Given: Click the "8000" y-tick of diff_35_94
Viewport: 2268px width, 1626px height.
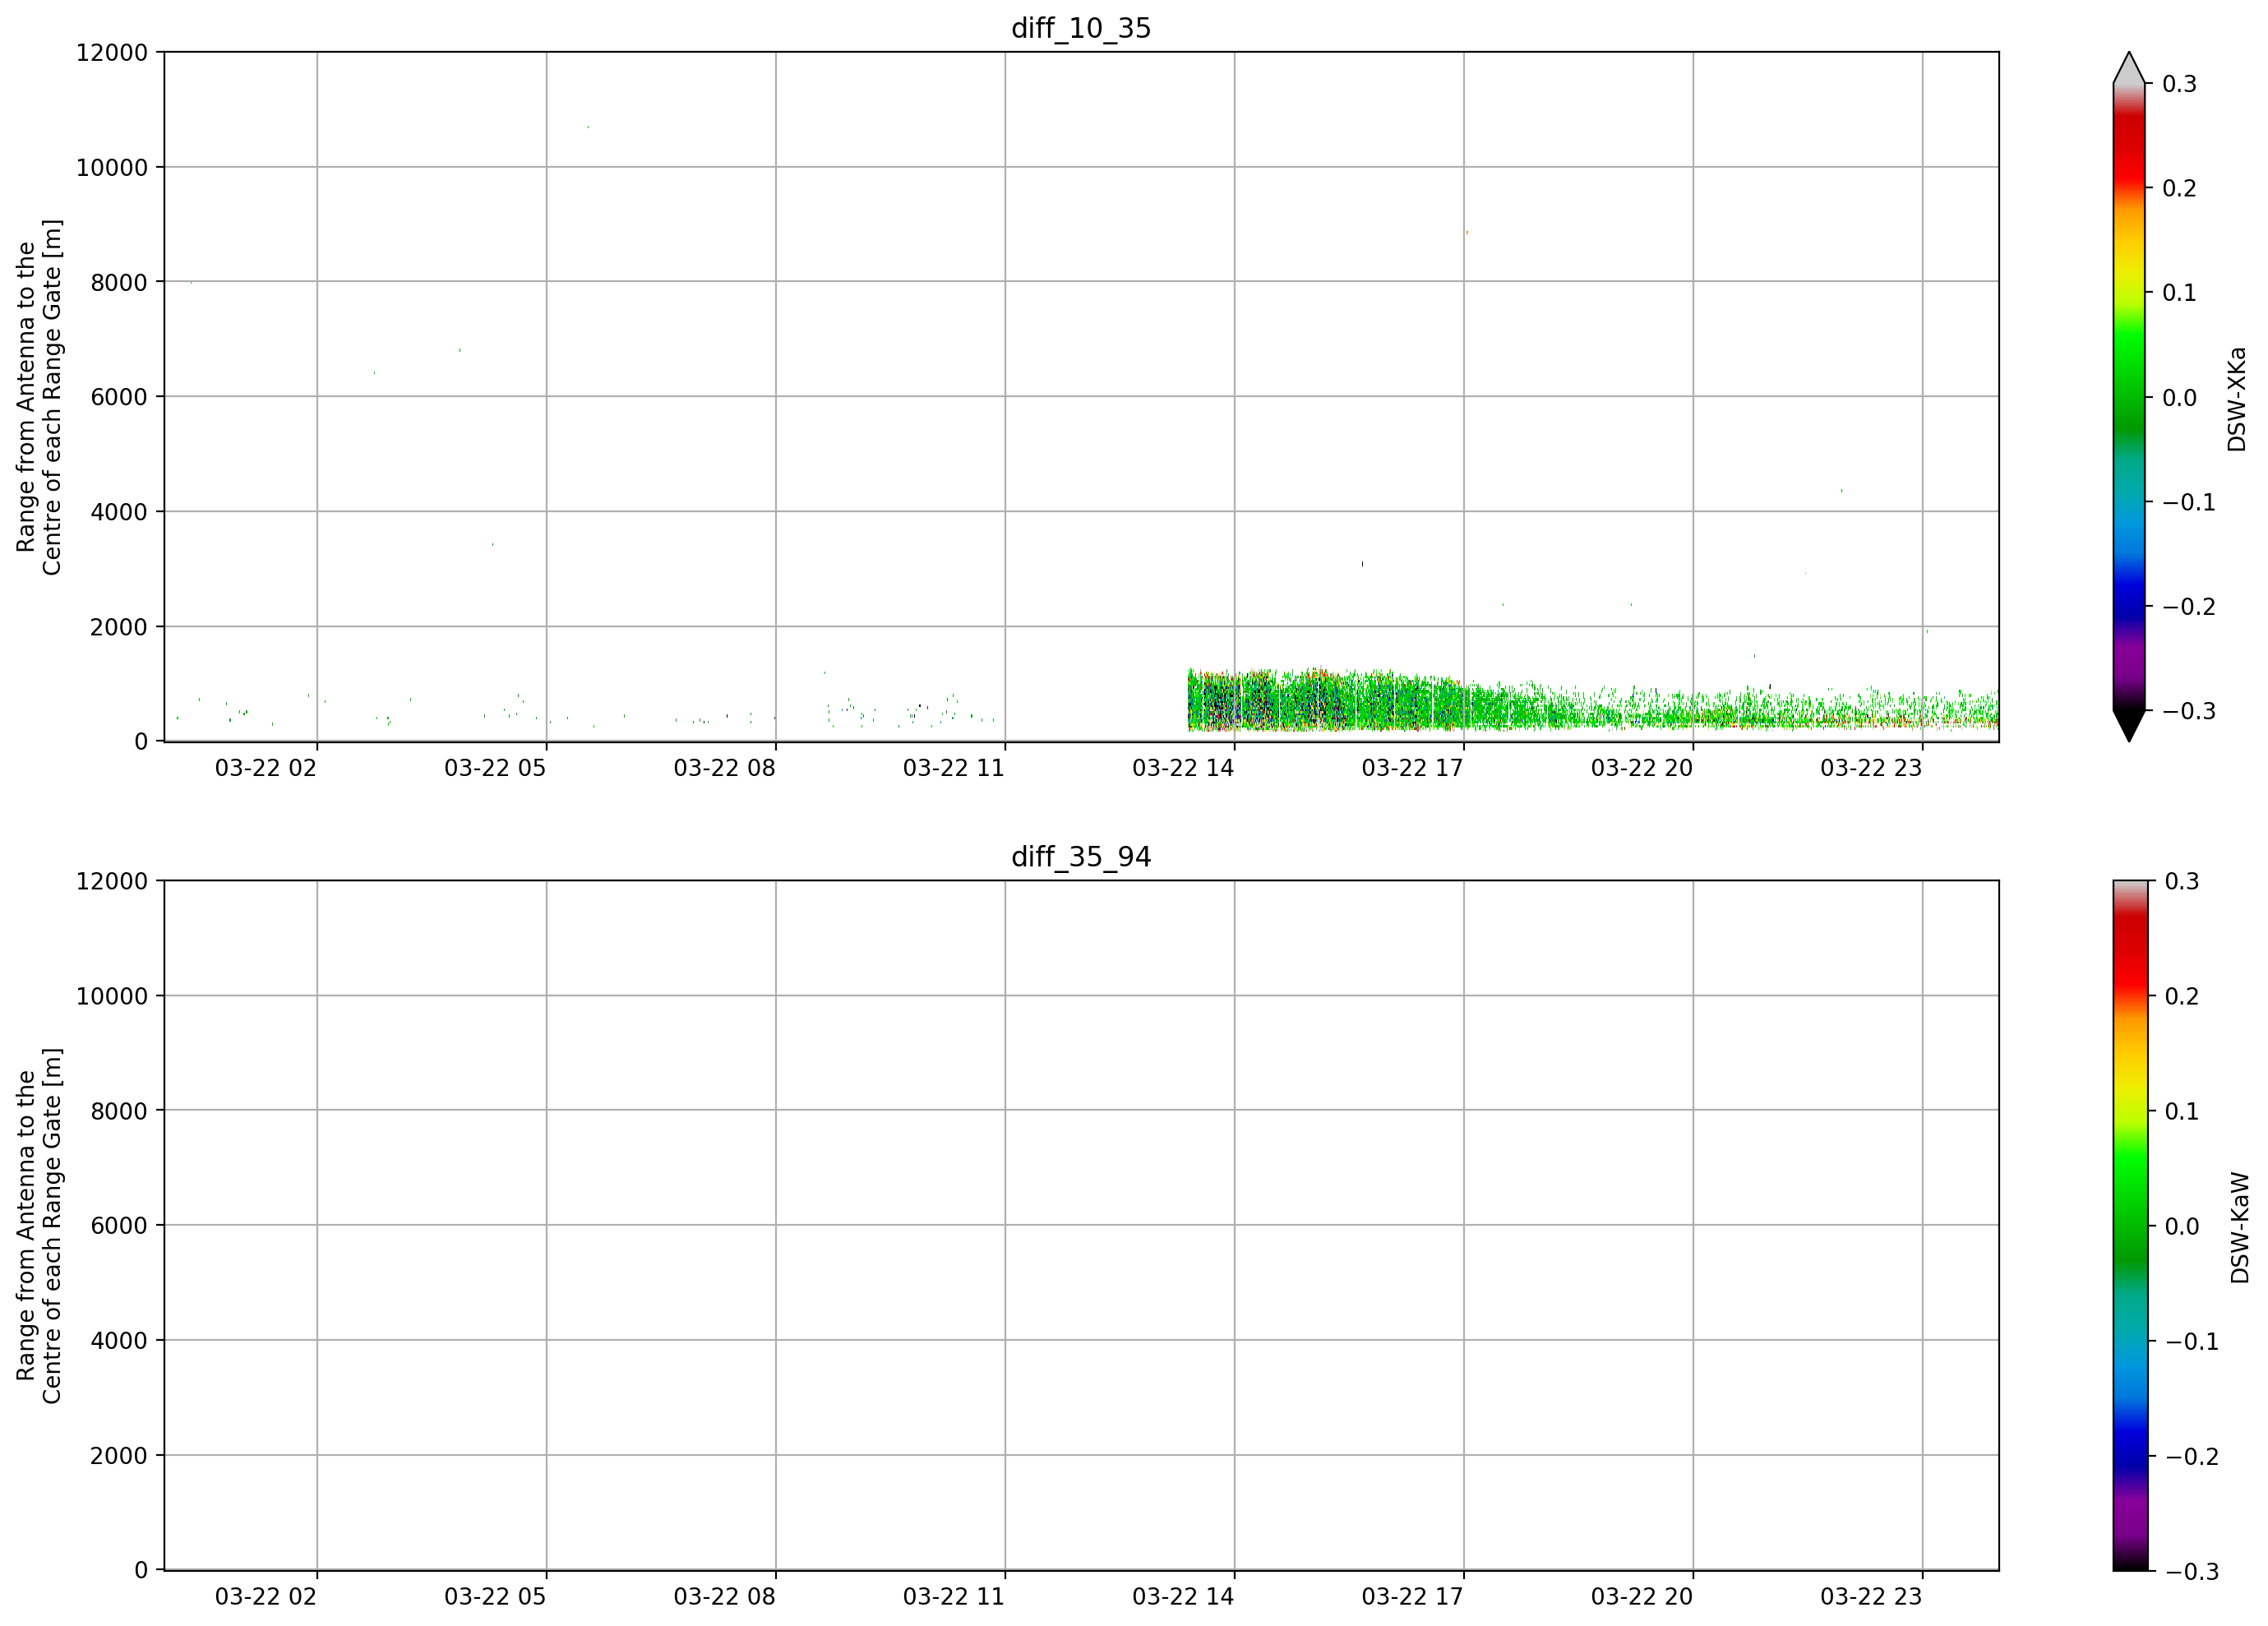Looking at the screenshot, I should click(119, 1111).
